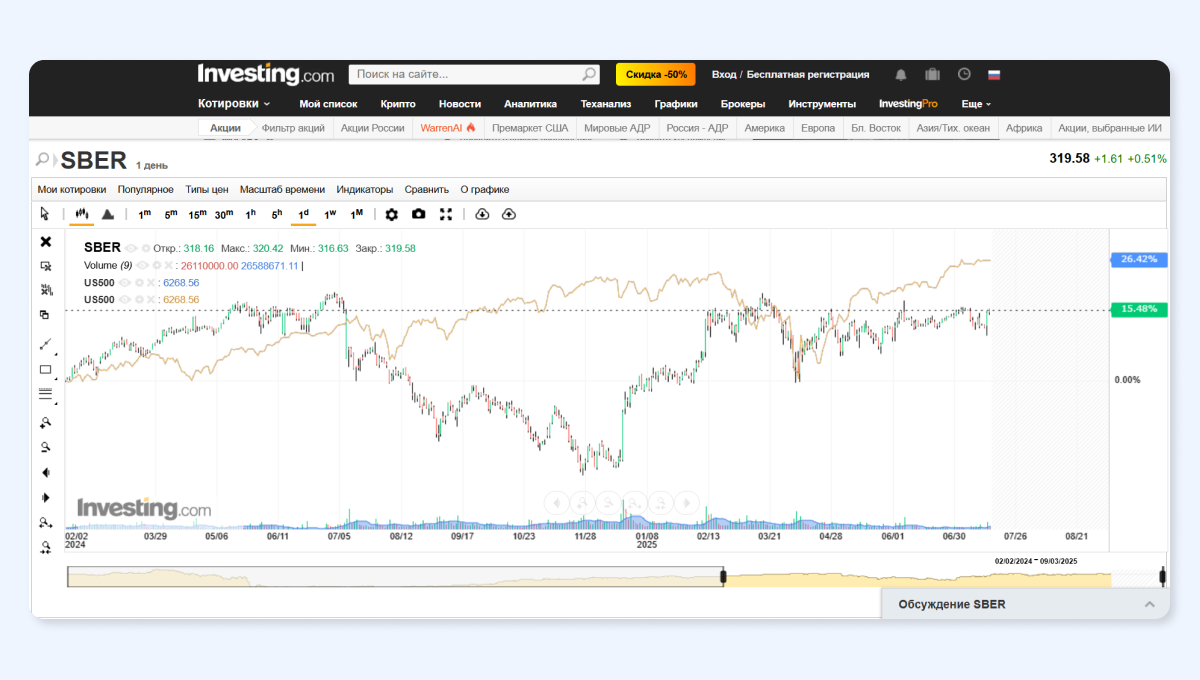The width and height of the screenshot is (1200, 680).
Task: Click the notifications bell icon
Action: 901,75
